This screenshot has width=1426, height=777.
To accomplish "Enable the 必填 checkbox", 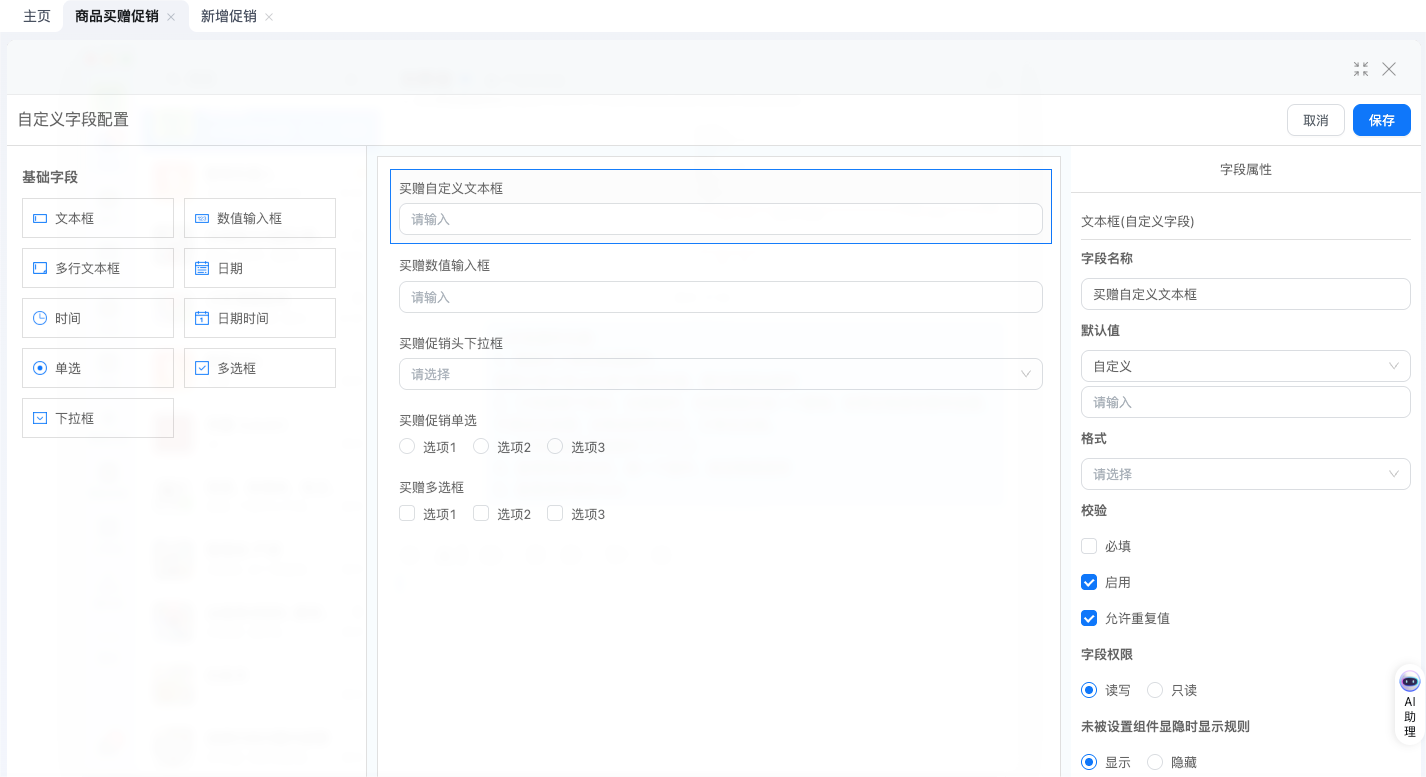I will tap(1090, 546).
